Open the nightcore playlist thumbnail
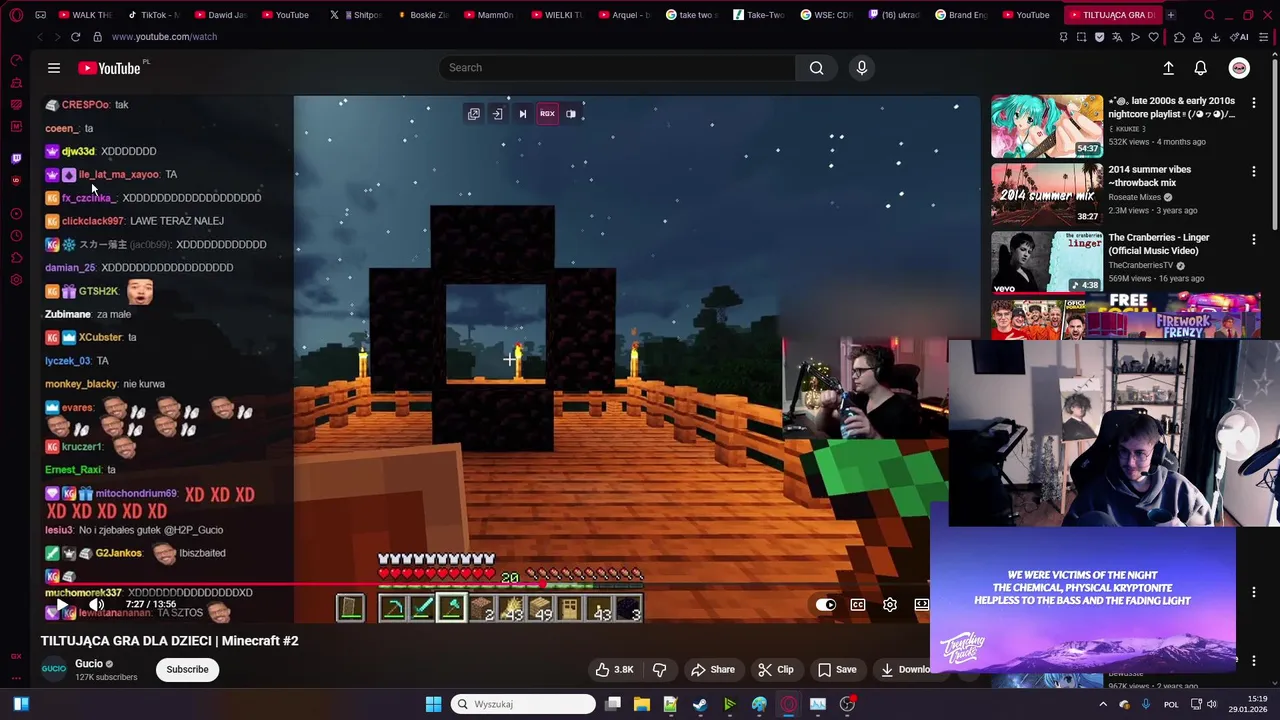 tap(1047, 127)
